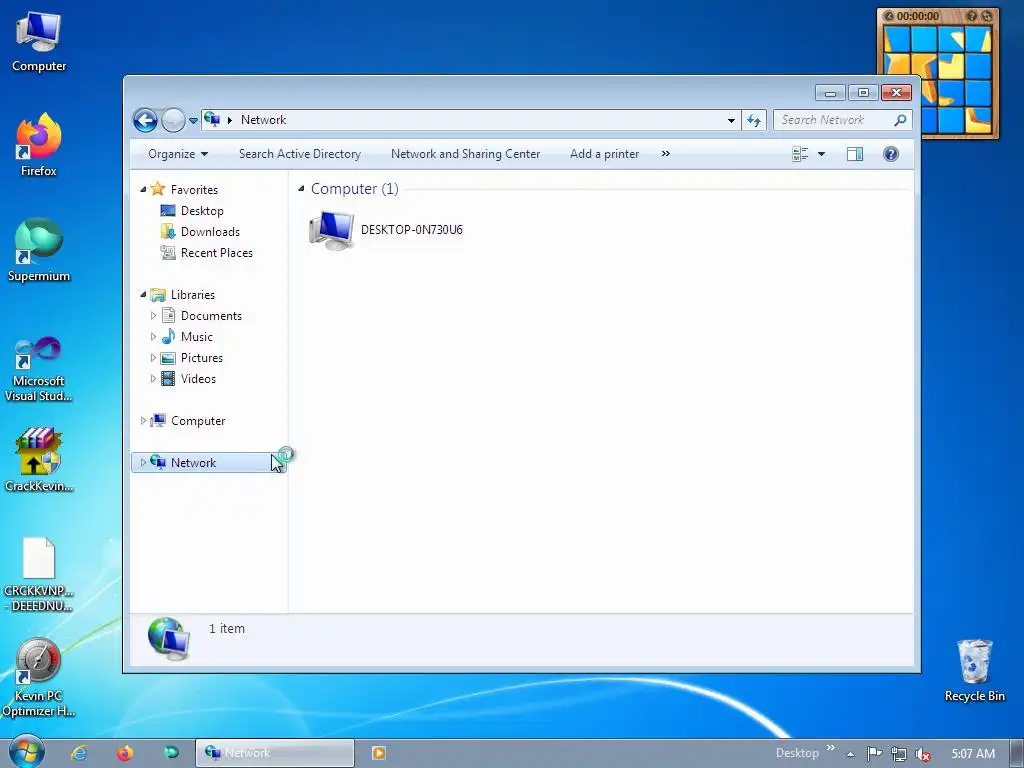Open the recent pages dropdown arrow
The height and width of the screenshot is (768, 1024).
pyautogui.click(x=193, y=121)
